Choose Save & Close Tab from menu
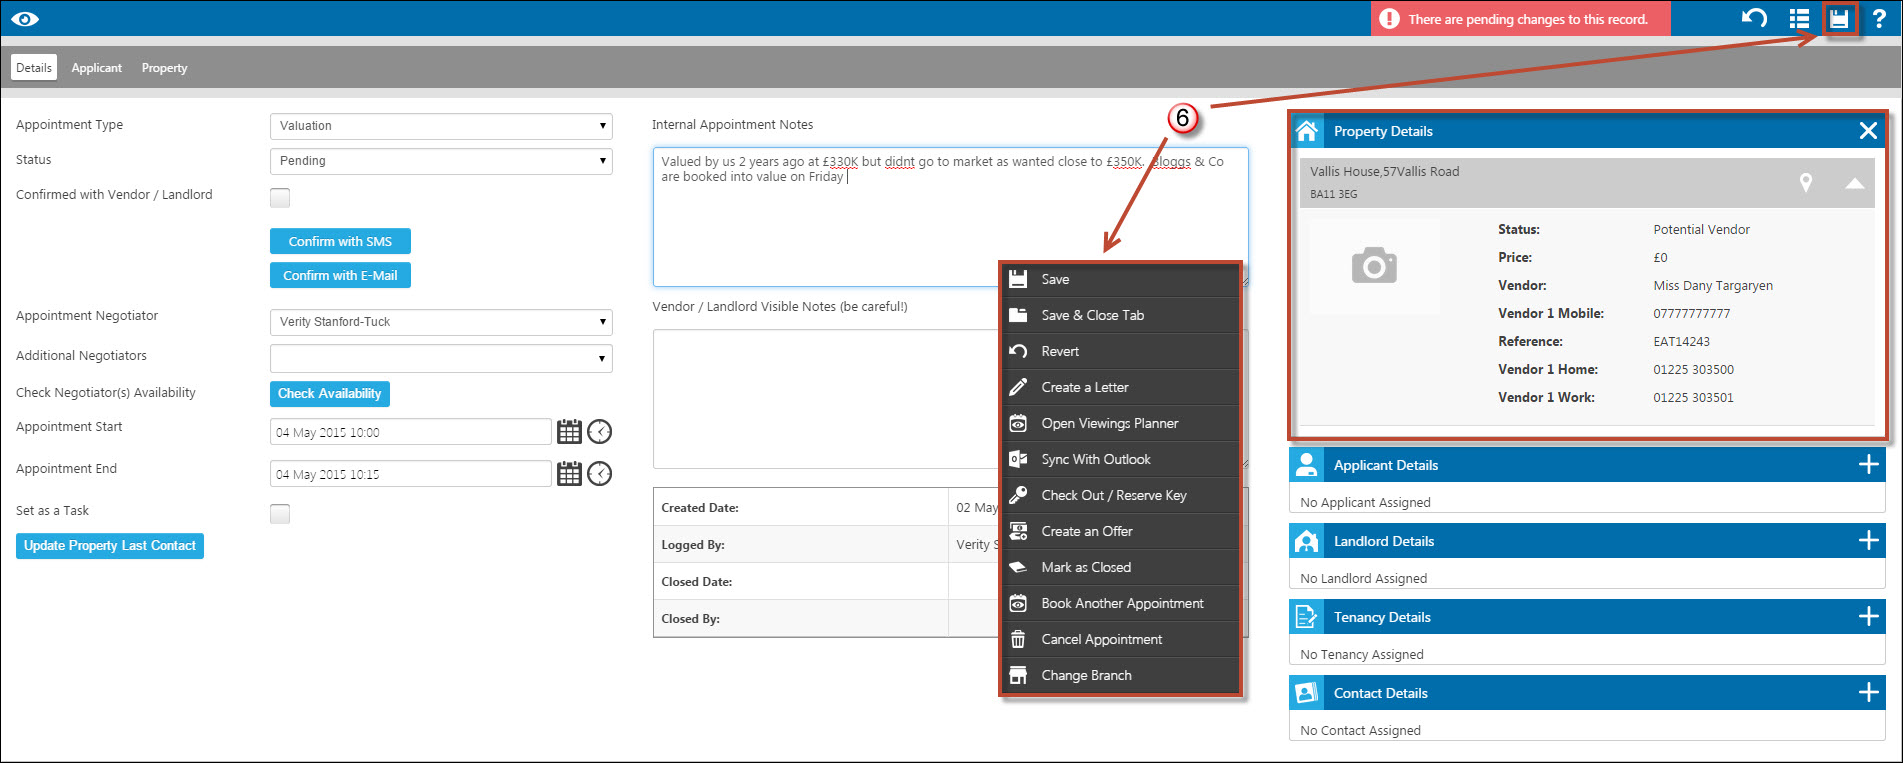The height and width of the screenshot is (763, 1903). click(x=1120, y=315)
